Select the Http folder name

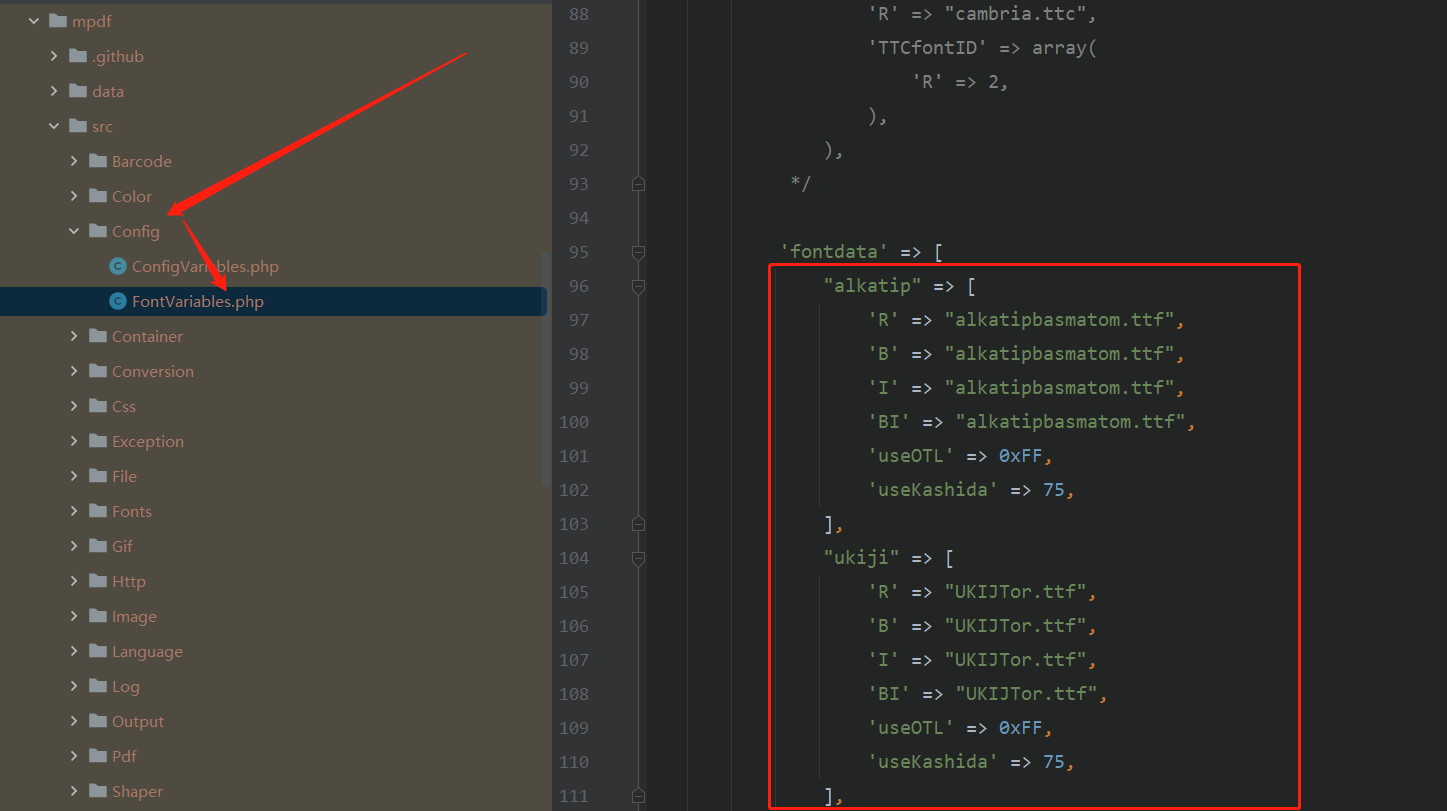(128, 582)
